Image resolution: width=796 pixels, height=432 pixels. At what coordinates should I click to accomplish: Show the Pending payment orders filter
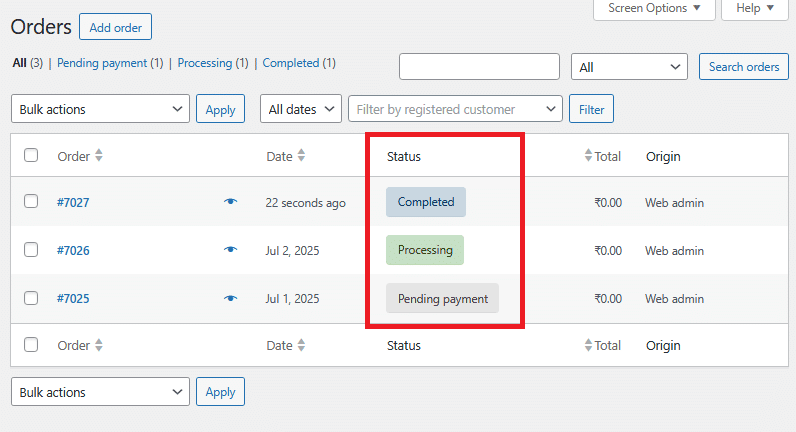coord(102,63)
